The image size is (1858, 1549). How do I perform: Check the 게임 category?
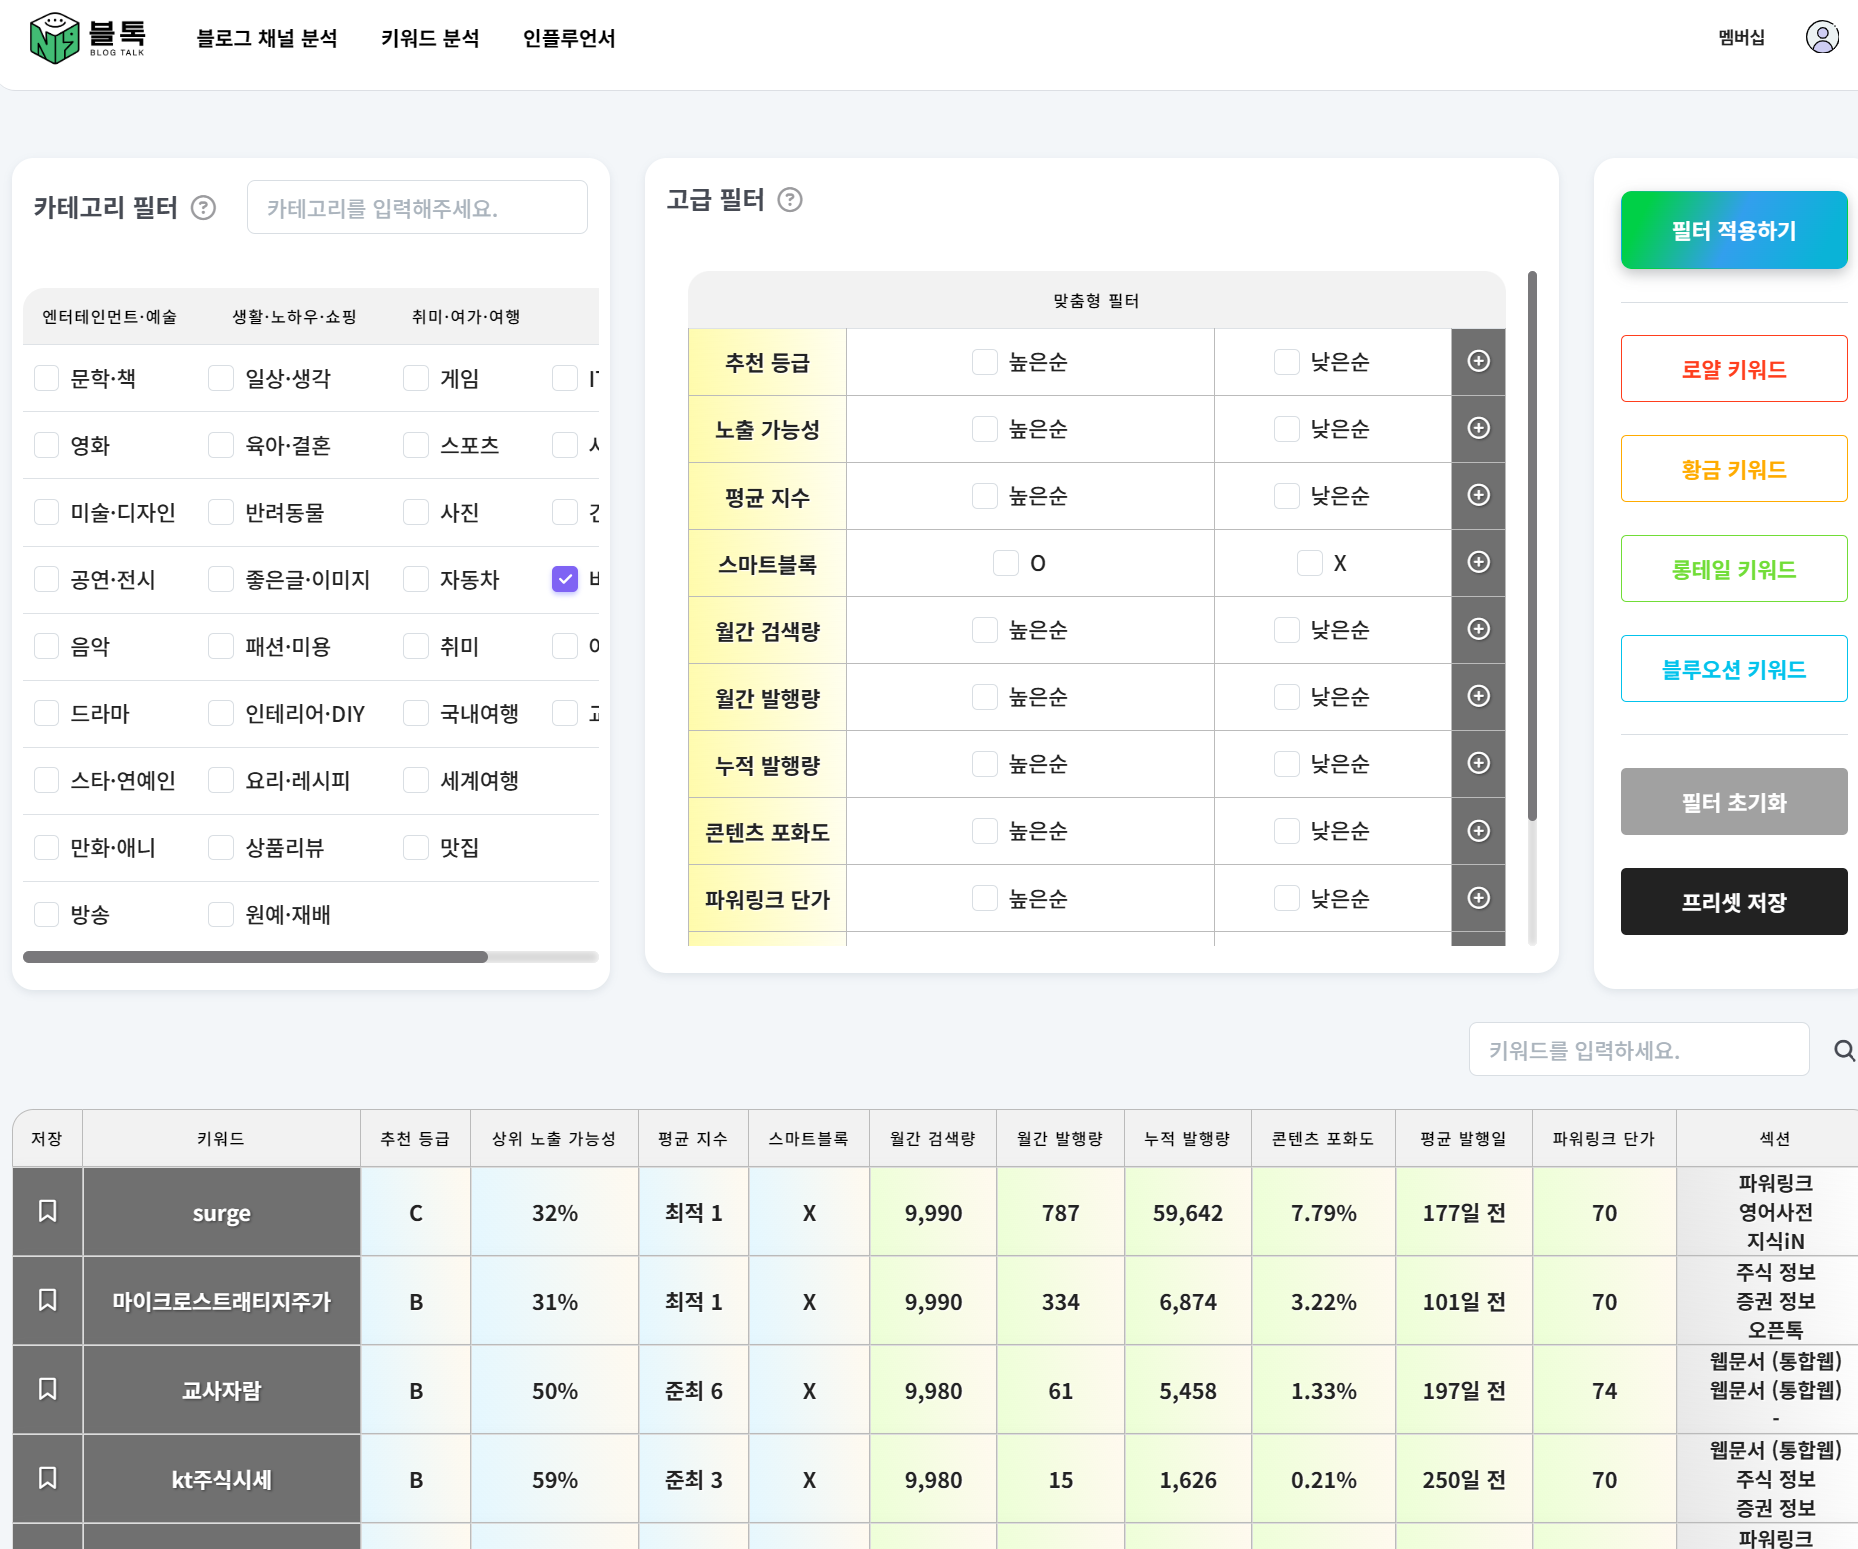416,378
